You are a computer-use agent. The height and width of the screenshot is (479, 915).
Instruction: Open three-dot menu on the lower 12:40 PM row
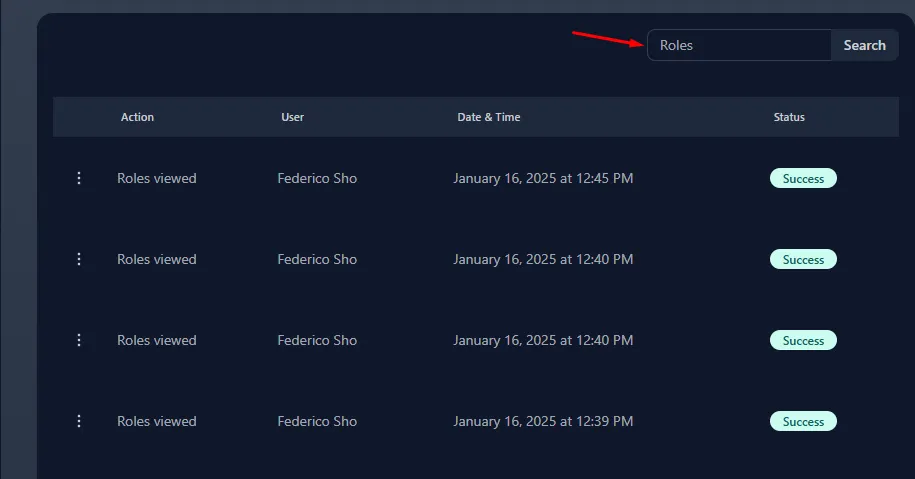(x=79, y=340)
